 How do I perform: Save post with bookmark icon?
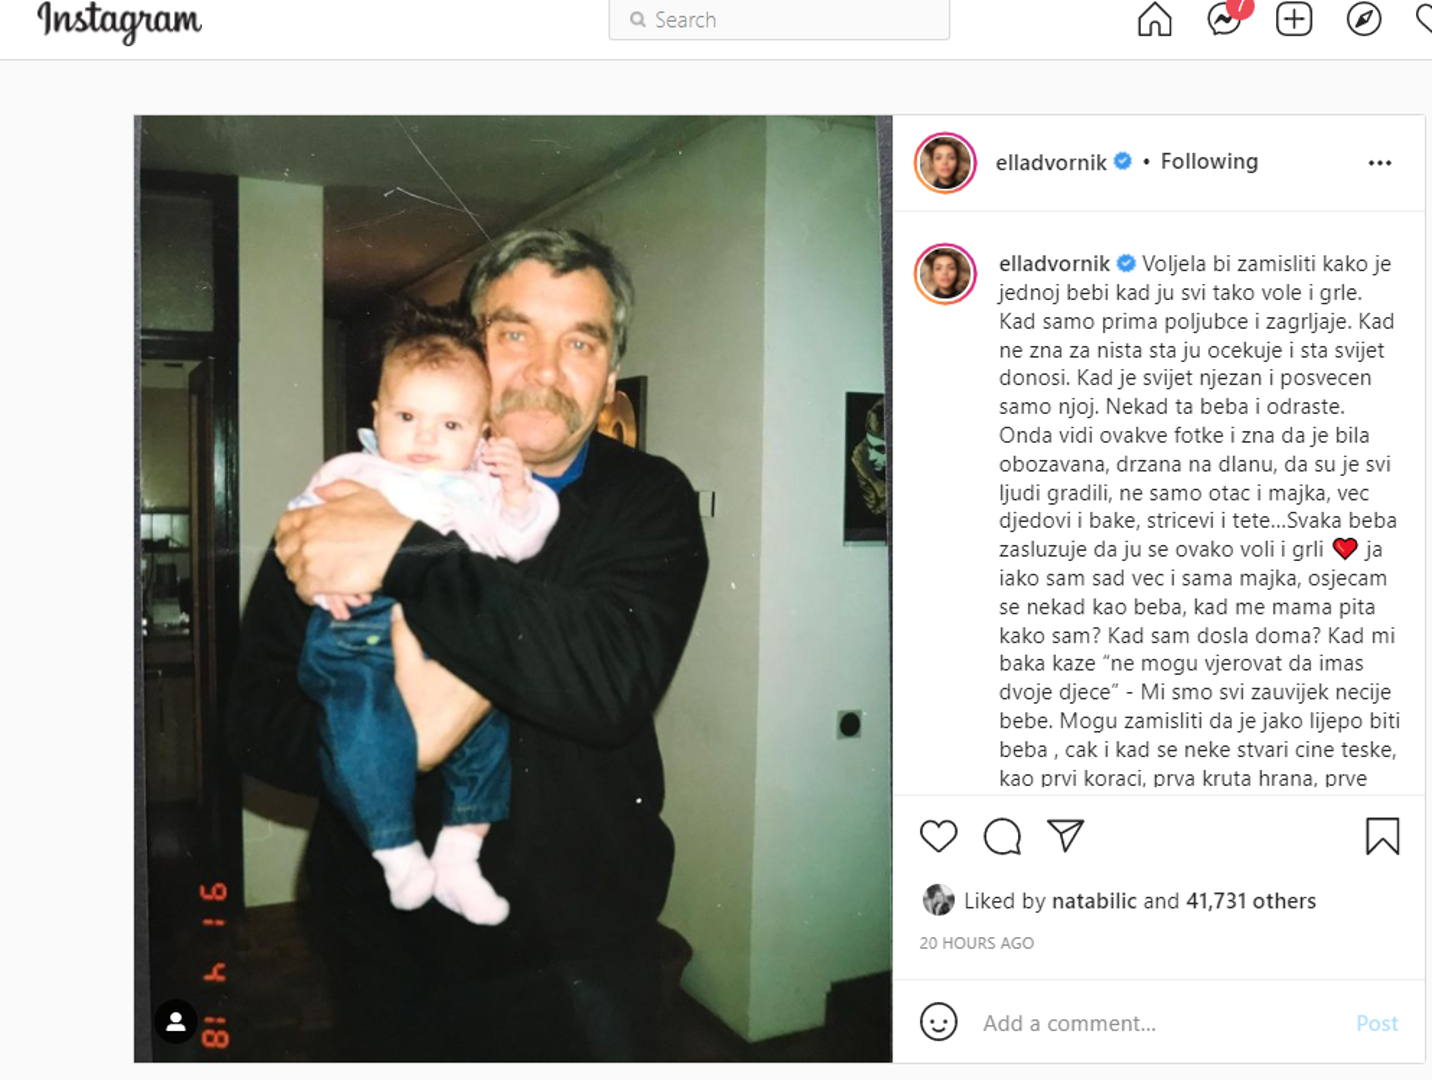pos(1383,836)
